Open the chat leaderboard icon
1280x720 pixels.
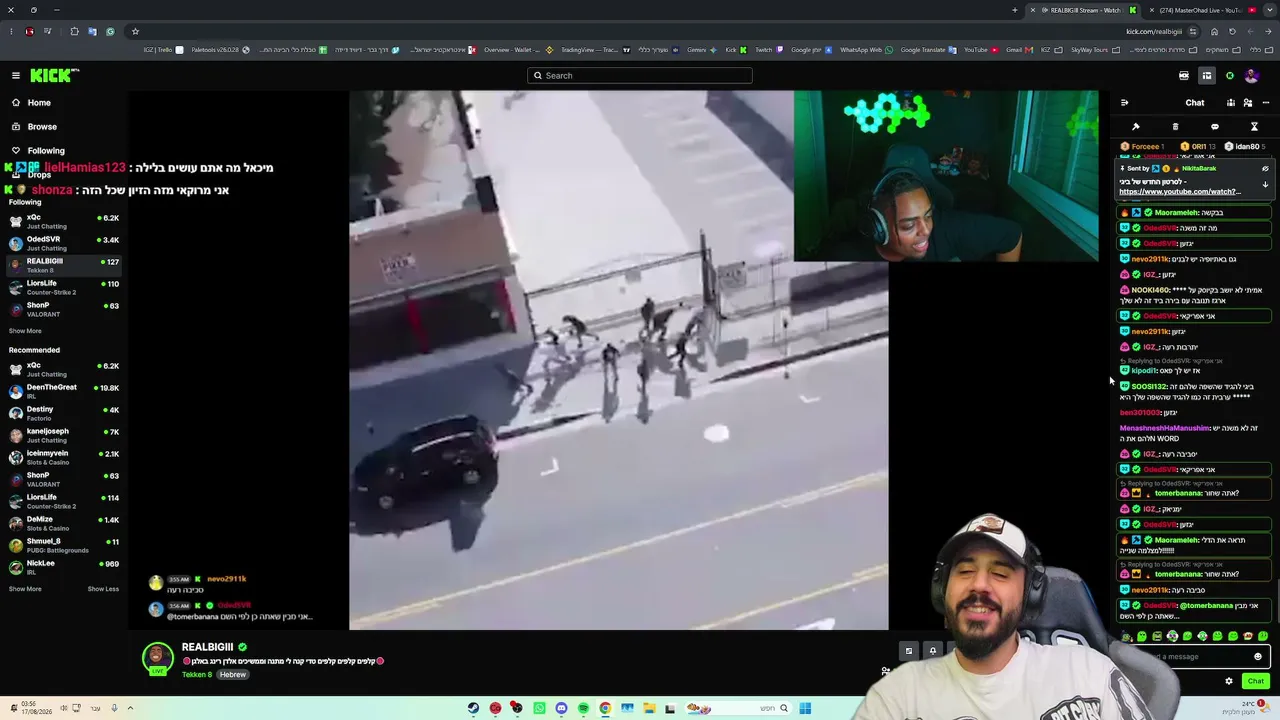(x=1230, y=103)
